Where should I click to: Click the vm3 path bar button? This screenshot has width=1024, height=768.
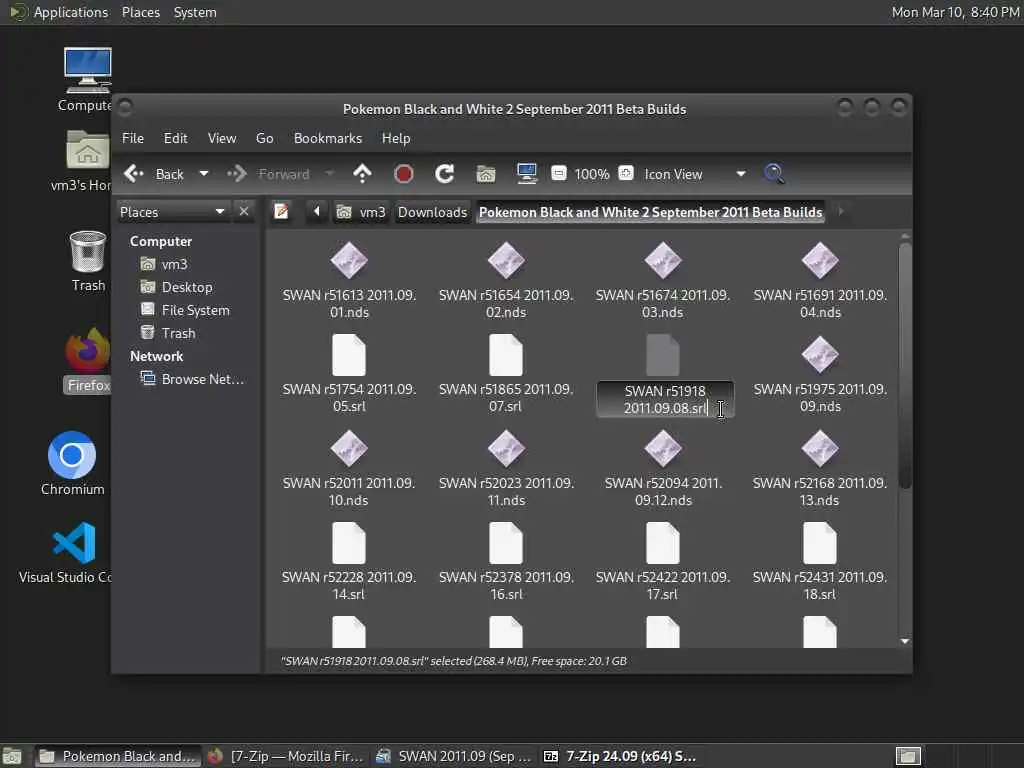(x=361, y=212)
